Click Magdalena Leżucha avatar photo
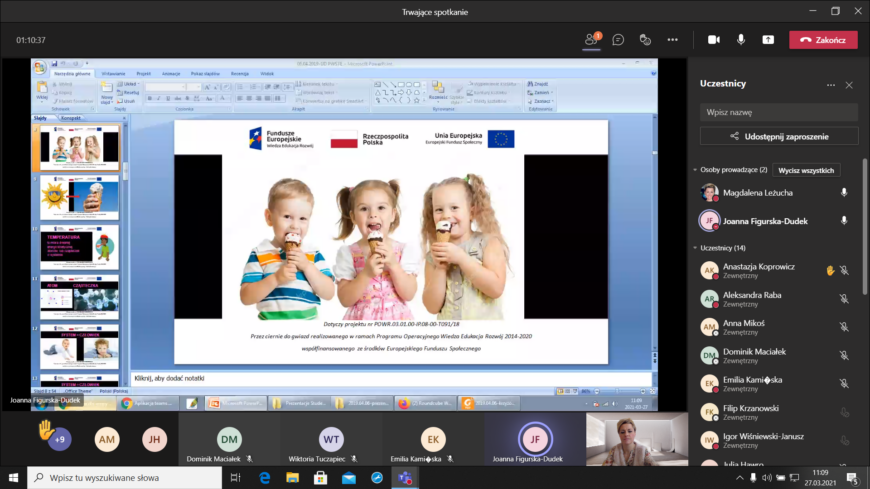Image resolution: width=870 pixels, height=489 pixels. point(709,193)
